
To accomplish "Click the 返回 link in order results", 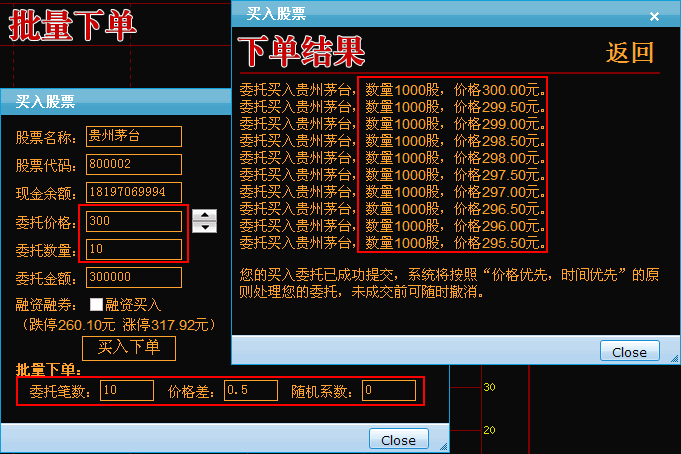I will point(630,53).
